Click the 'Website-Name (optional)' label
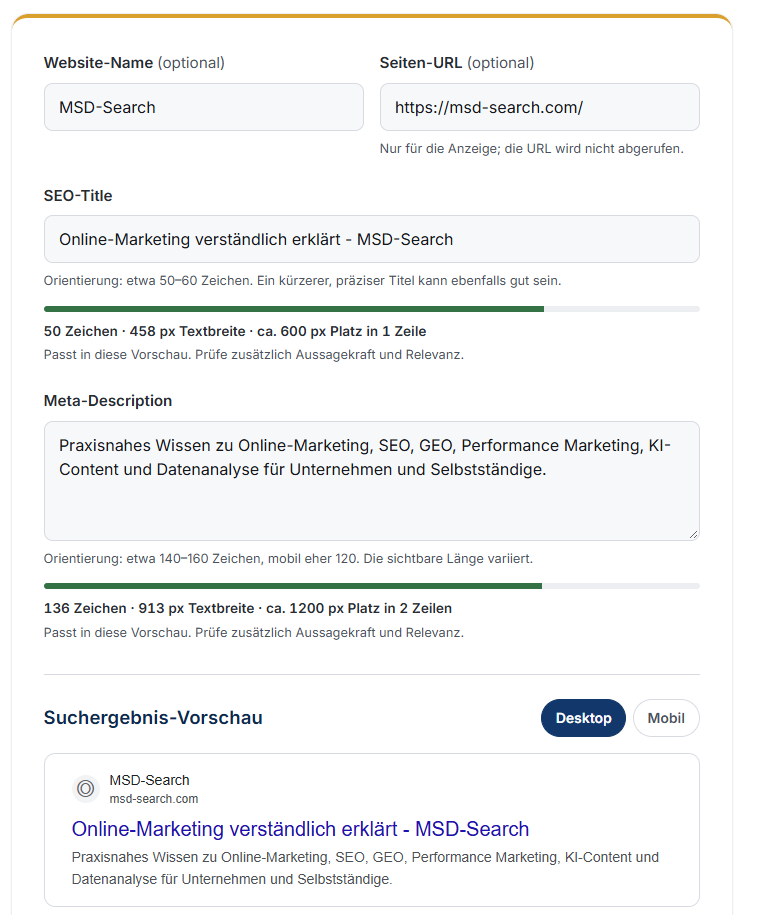The height and width of the screenshot is (915, 767). pyautogui.click(x=134, y=63)
